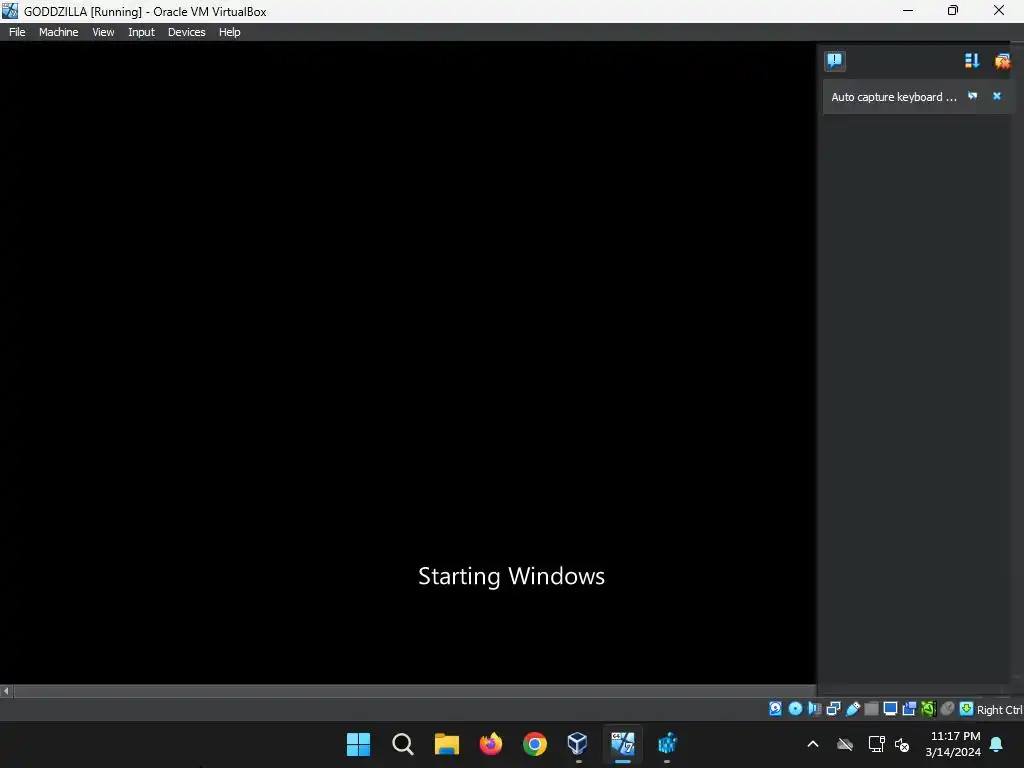
Task: Click the gray mouse integration status icon
Action: coord(948,709)
